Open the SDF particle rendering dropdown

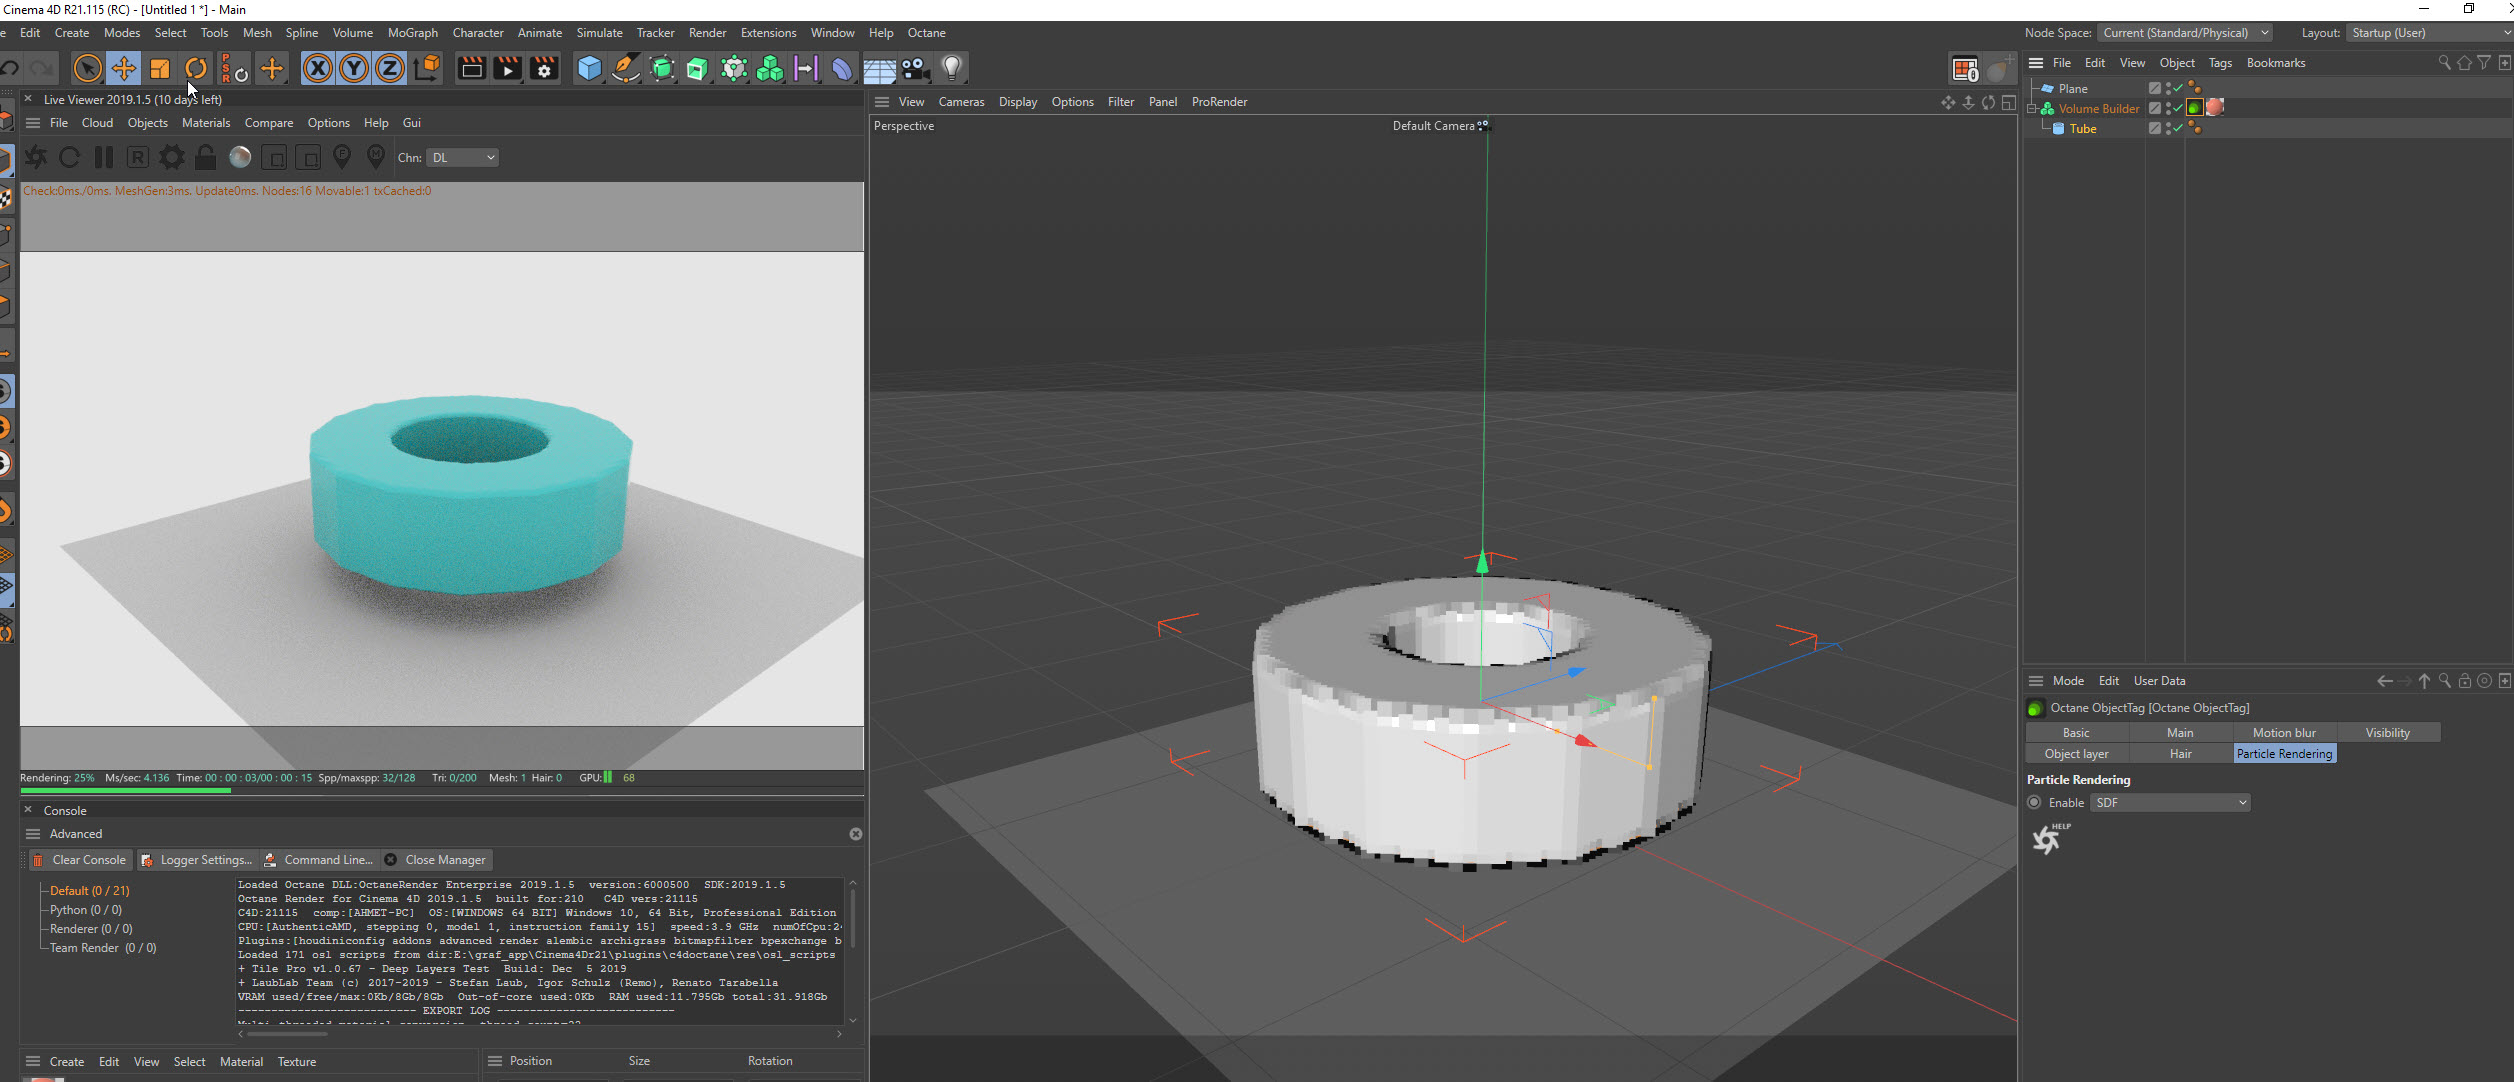pos(2170,802)
